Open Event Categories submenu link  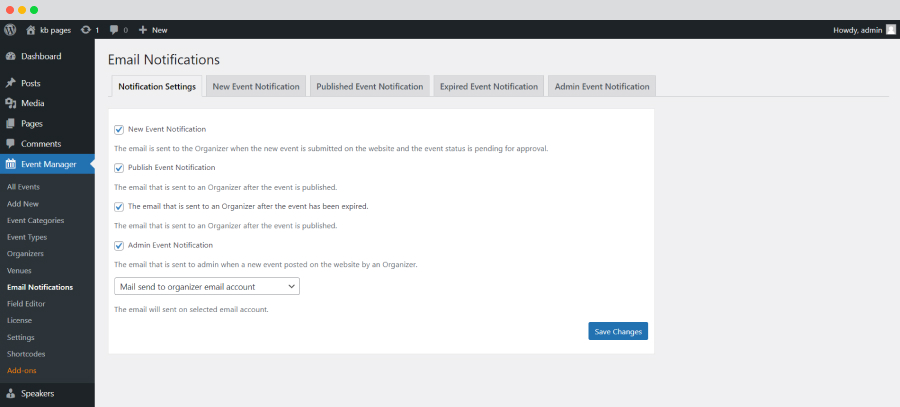pyautogui.click(x=36, y=220)
